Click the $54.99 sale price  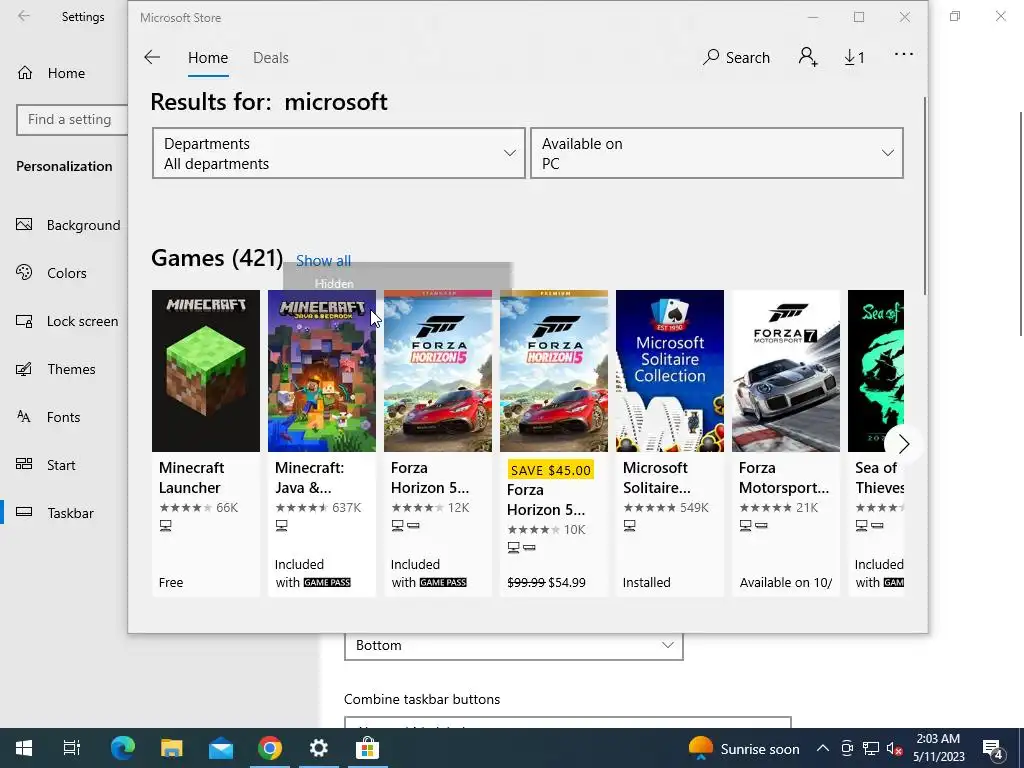tap(567, 582)
